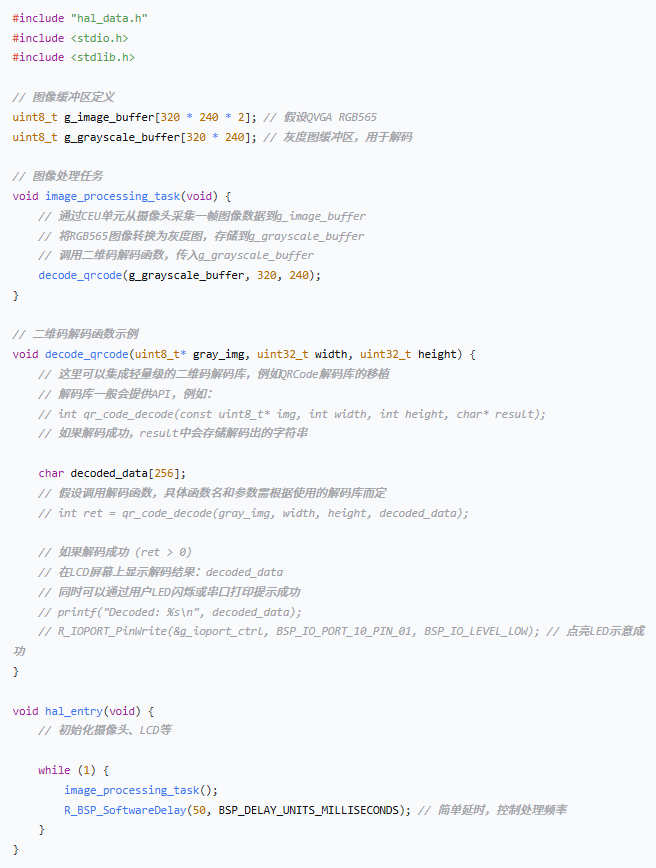Click the R_IOPORT_PinWrite comment line

[288, 631]
